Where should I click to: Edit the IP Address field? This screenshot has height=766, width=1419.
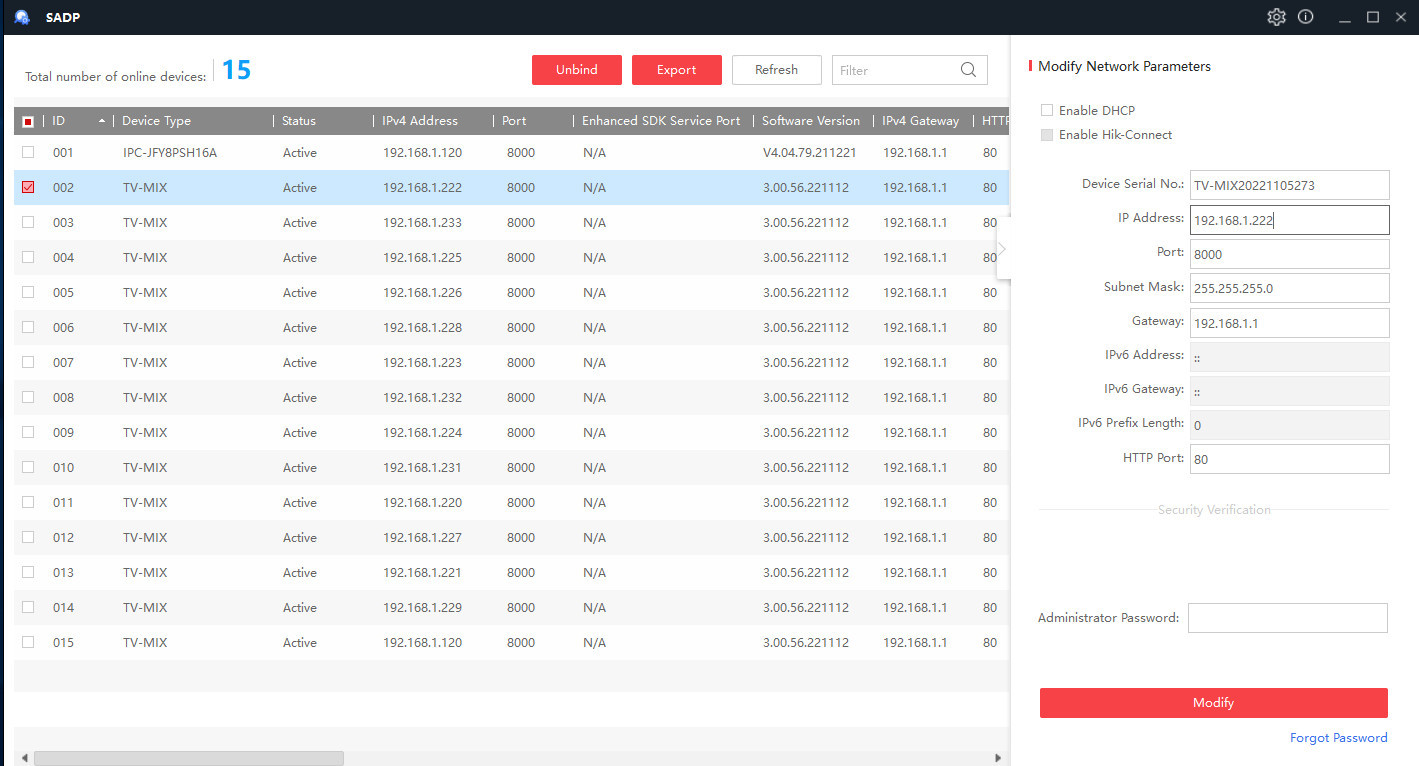[x=1289, y=220]
